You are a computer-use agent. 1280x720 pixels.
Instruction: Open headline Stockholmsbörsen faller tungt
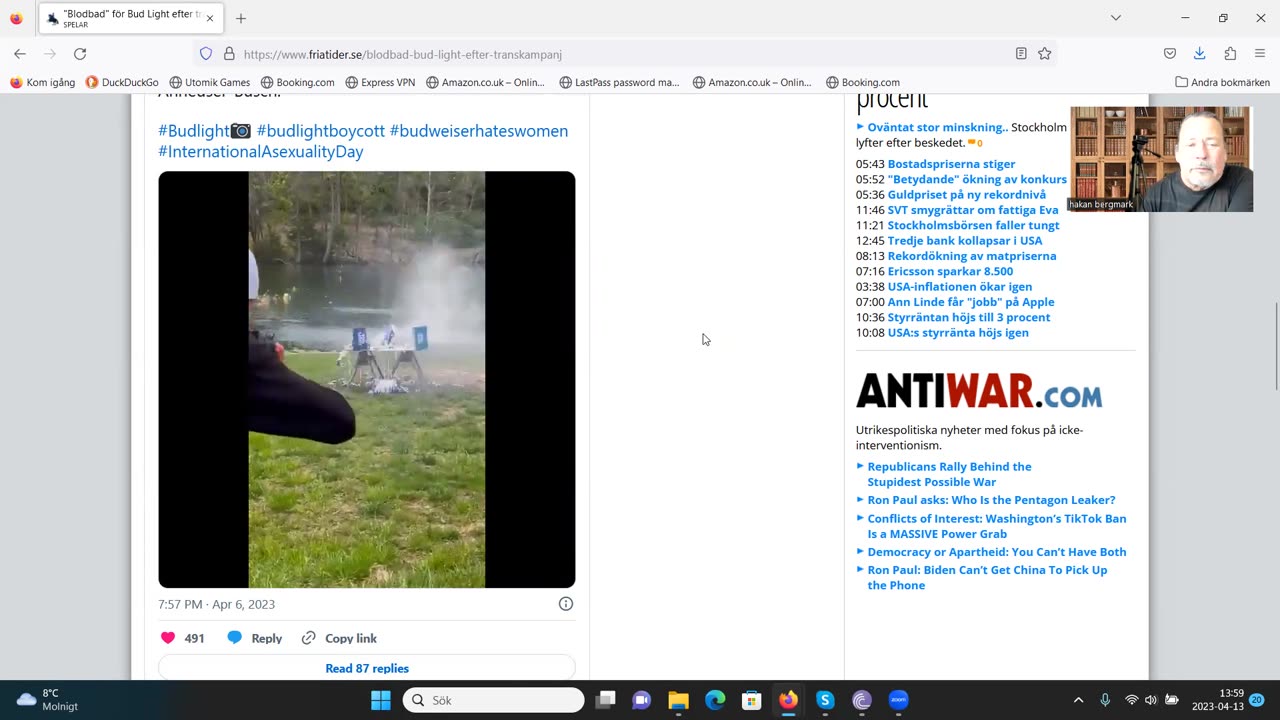click(973, 225)
